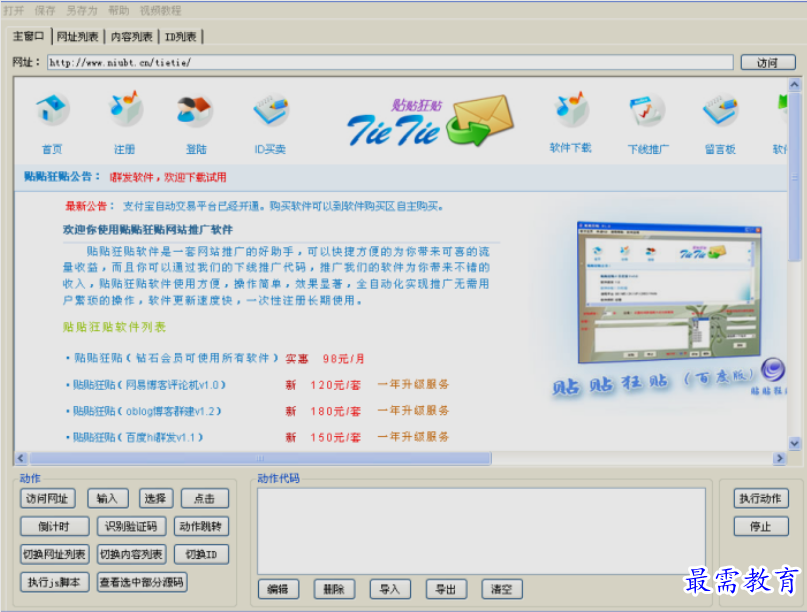The width and height of the screenshot is (807, 612).
Task: Click the 执行js脚本 button
Action: click(x=54, y=582)
